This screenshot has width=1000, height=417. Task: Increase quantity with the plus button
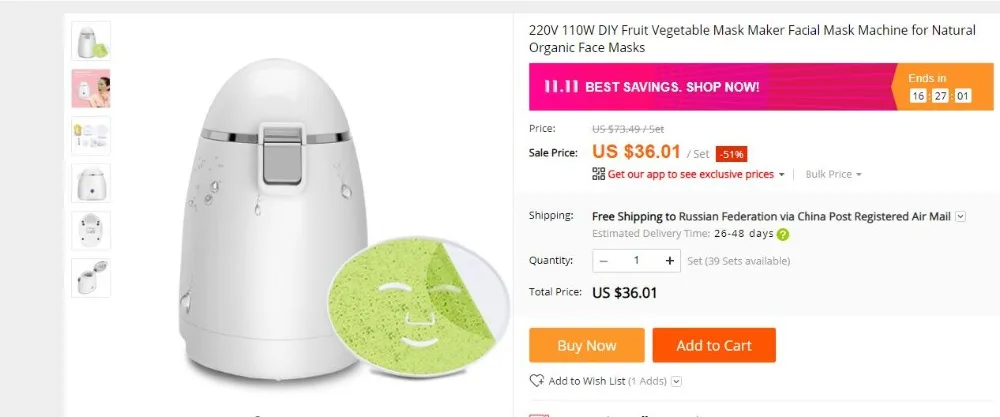(670, 260)
